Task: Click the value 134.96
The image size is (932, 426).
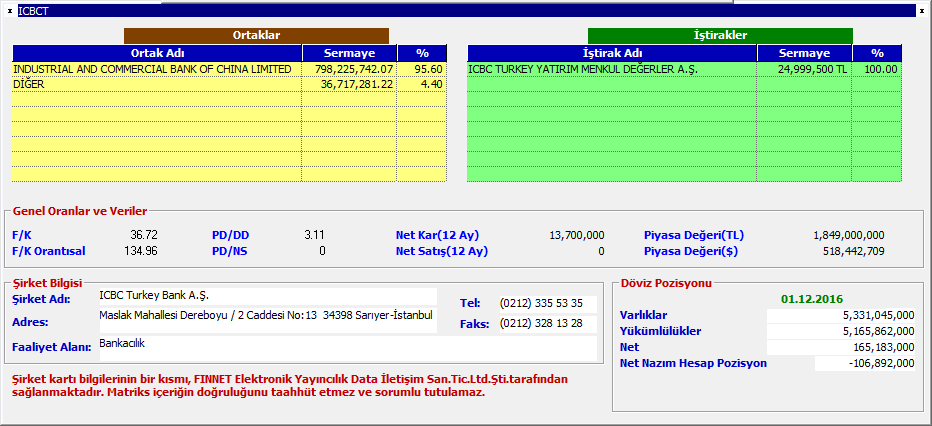Action: coord(141,251)
